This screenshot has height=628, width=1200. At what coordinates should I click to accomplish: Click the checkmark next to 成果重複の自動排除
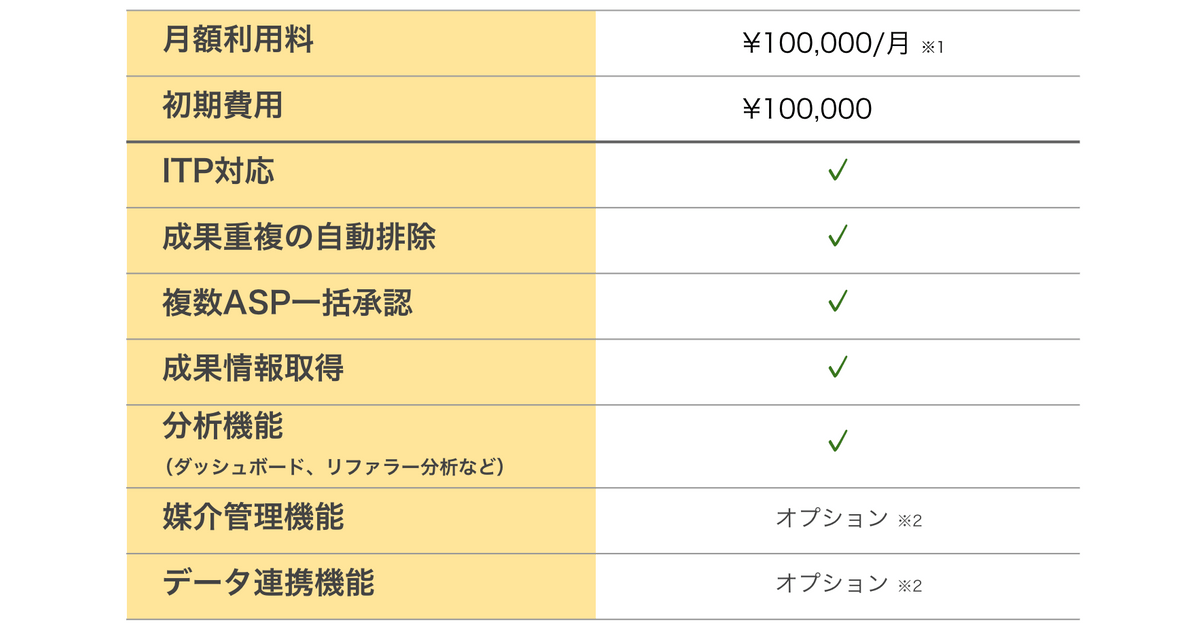838,236
